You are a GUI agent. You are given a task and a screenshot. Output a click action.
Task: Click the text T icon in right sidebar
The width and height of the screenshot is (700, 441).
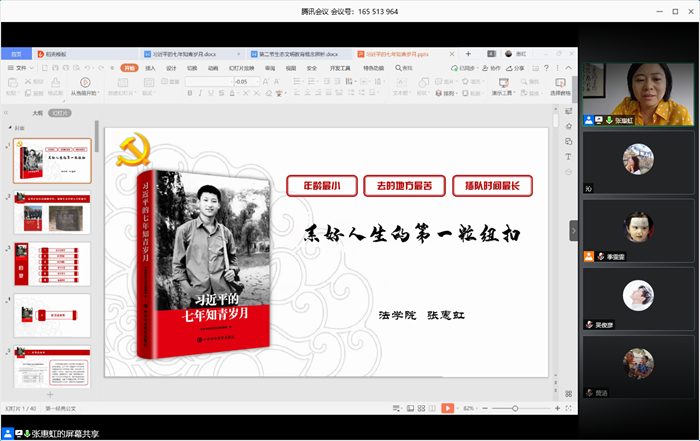(568, 157)
